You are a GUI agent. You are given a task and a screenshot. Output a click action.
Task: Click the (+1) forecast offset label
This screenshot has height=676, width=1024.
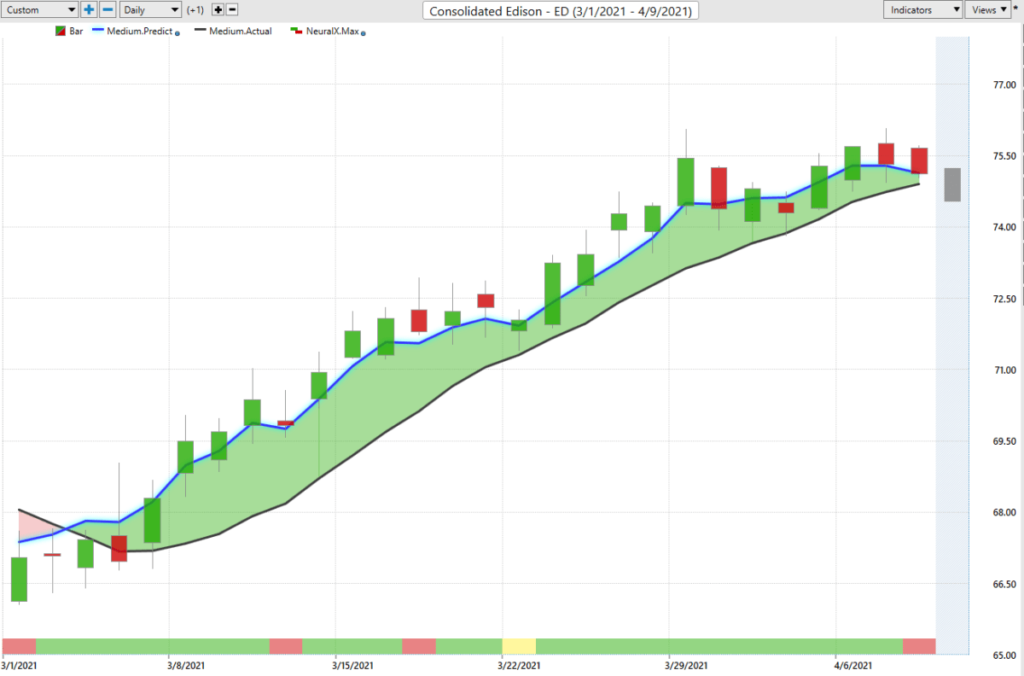tap(195, 10)
